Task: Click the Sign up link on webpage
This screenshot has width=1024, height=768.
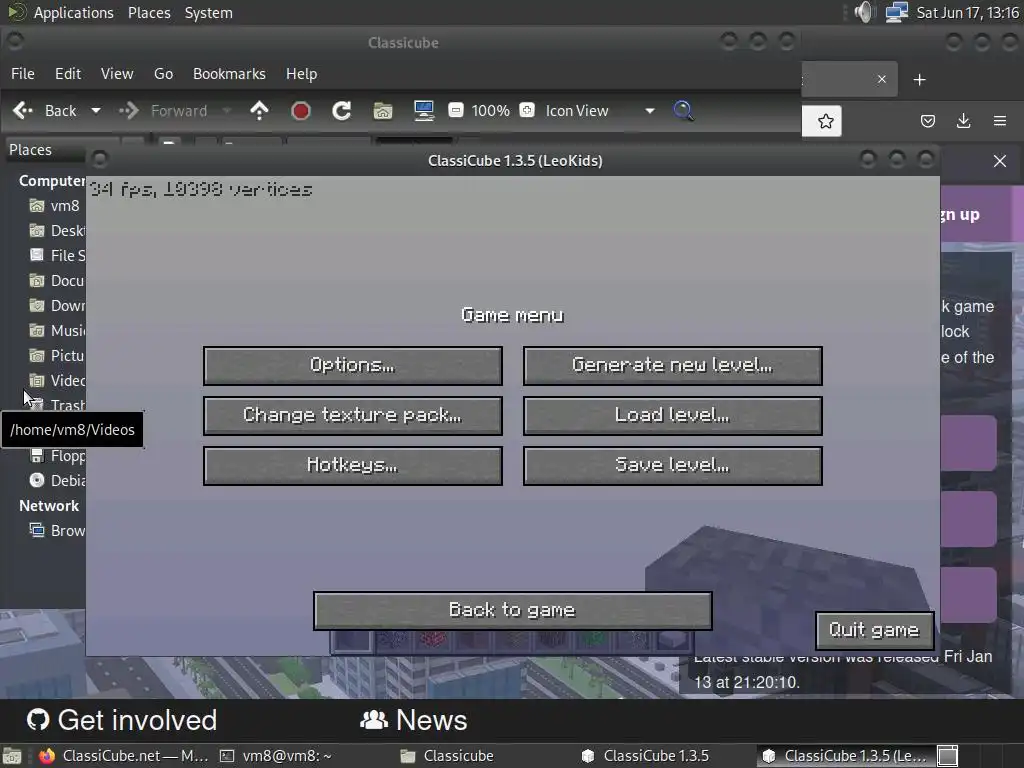Action: coord(960,214)
